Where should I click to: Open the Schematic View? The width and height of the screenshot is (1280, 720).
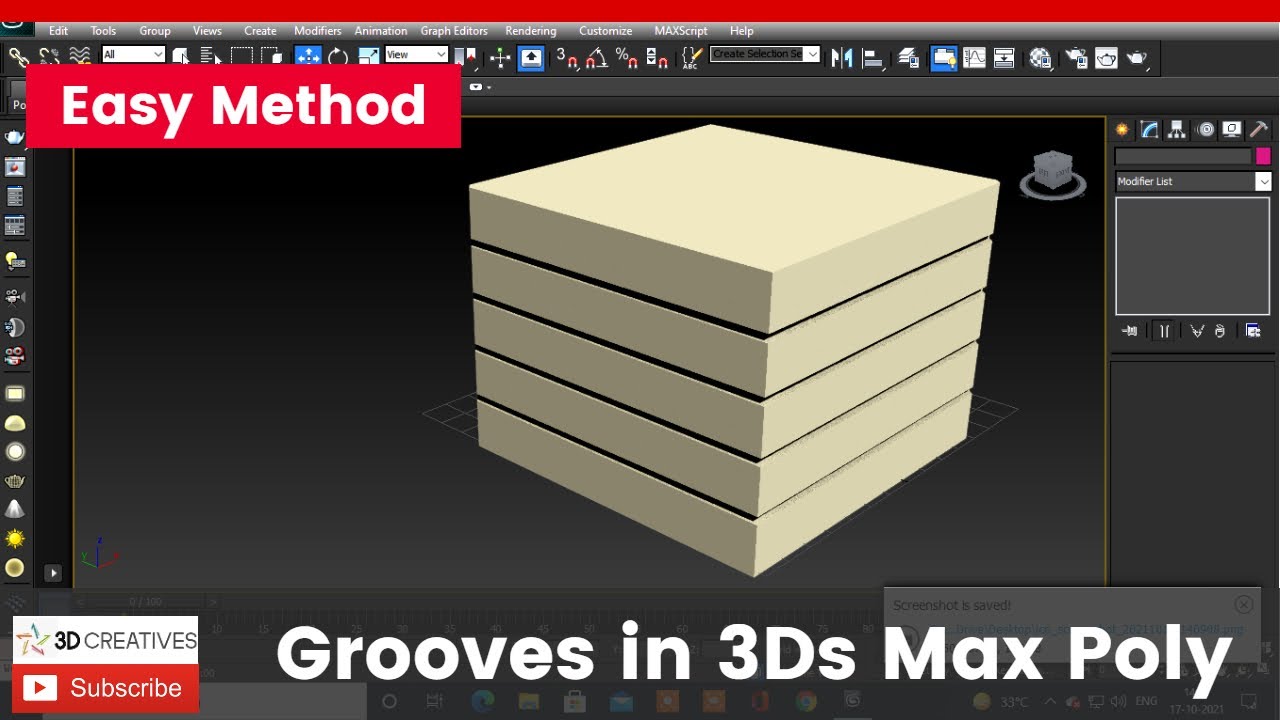[1004, 58]
